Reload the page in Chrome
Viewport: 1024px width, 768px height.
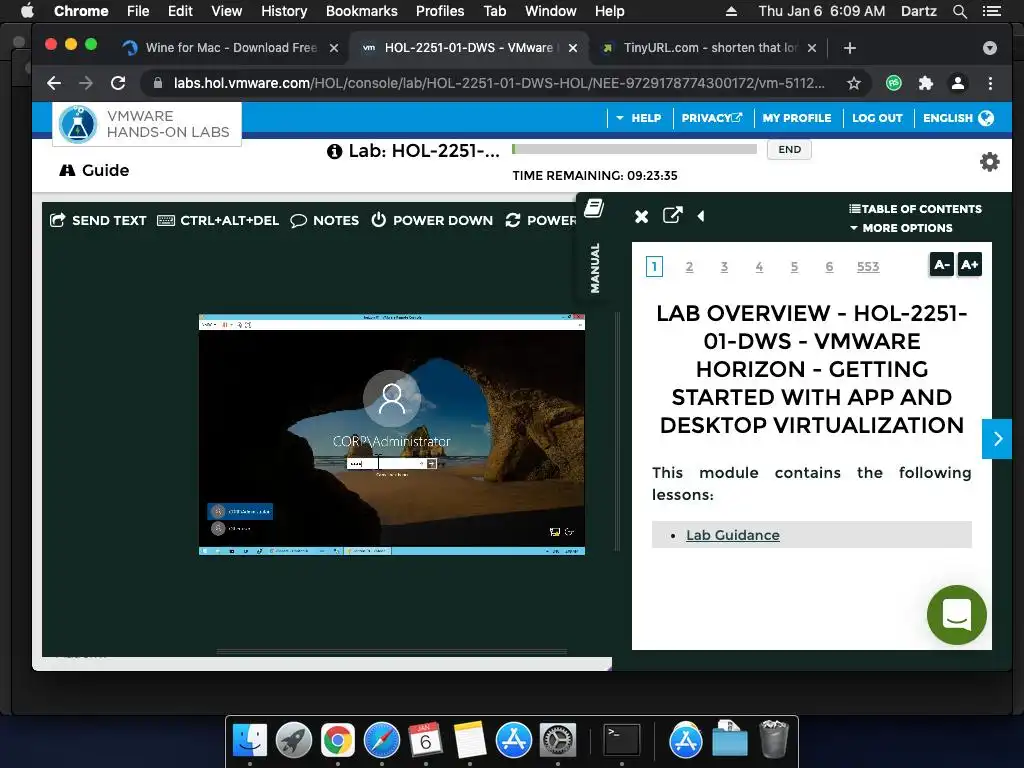point(118,83)
